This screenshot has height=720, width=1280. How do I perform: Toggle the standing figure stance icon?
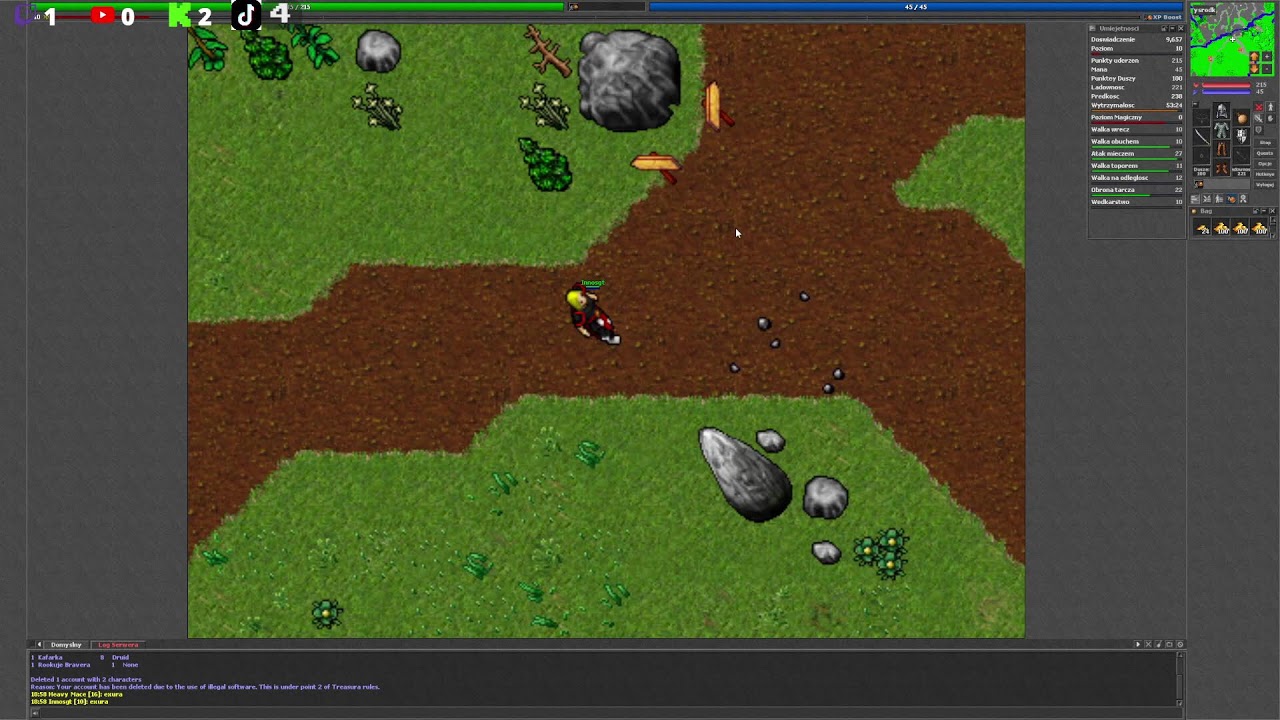[1271, 107]
